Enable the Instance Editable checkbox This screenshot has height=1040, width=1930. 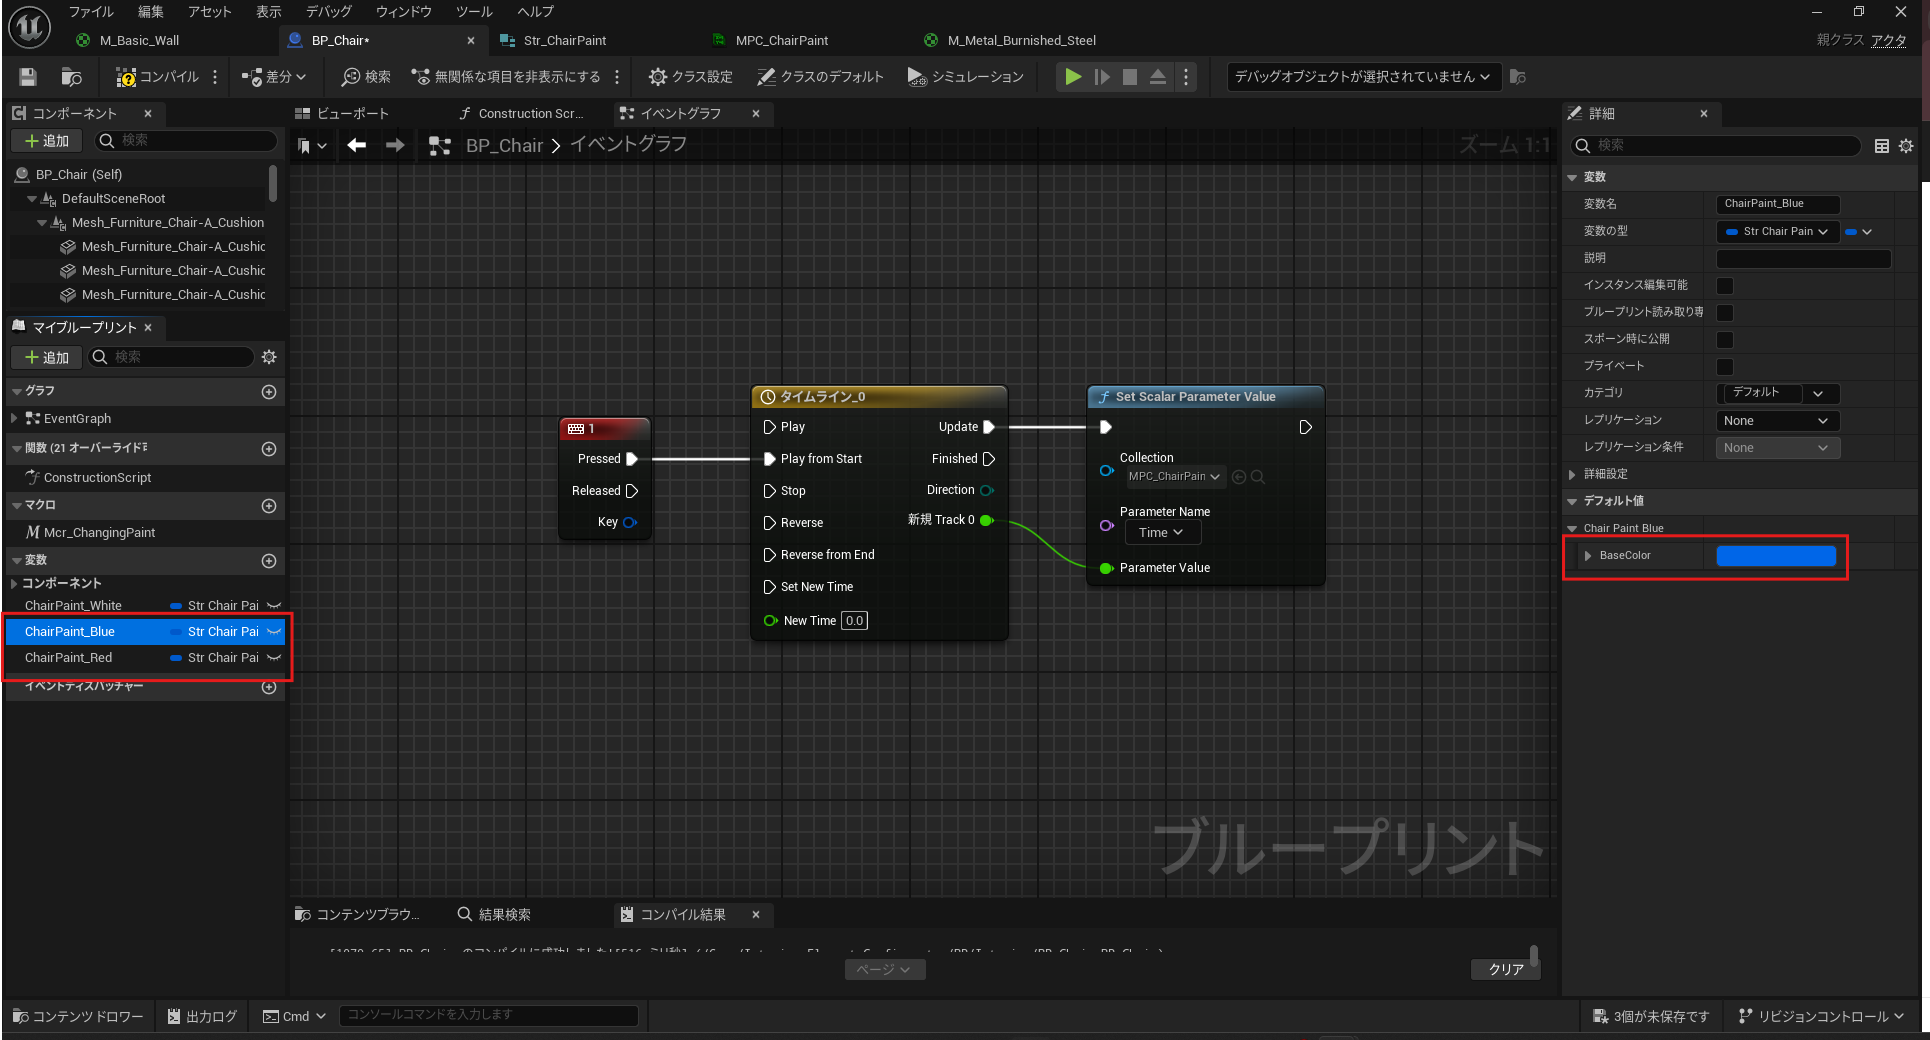(x=1725, y=286)
